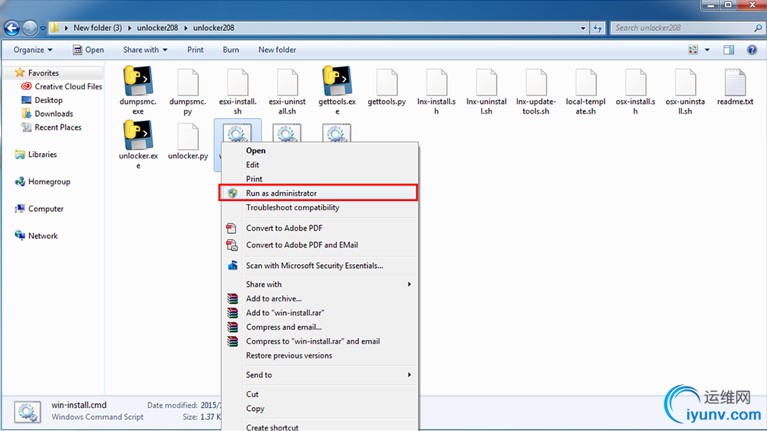
Task: Click the Back navigation arrow
Action: click(x=12, y=28)
